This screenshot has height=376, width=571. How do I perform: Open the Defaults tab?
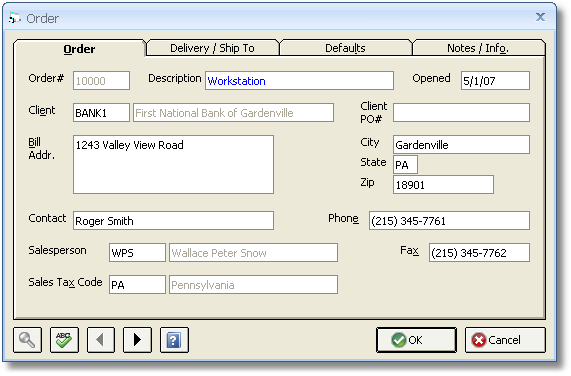coord(345,48)
